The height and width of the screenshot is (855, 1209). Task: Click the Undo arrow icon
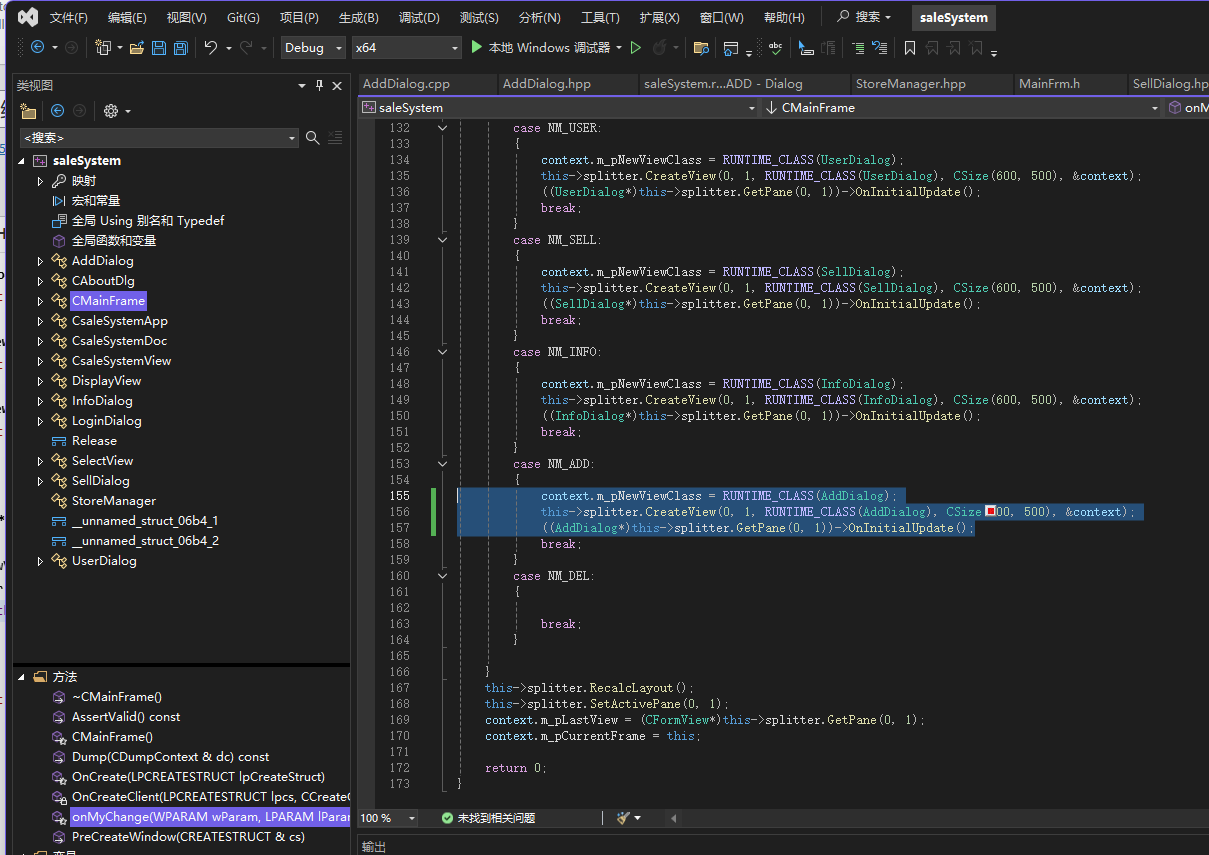pyautogui.click(x=210, y=48)
